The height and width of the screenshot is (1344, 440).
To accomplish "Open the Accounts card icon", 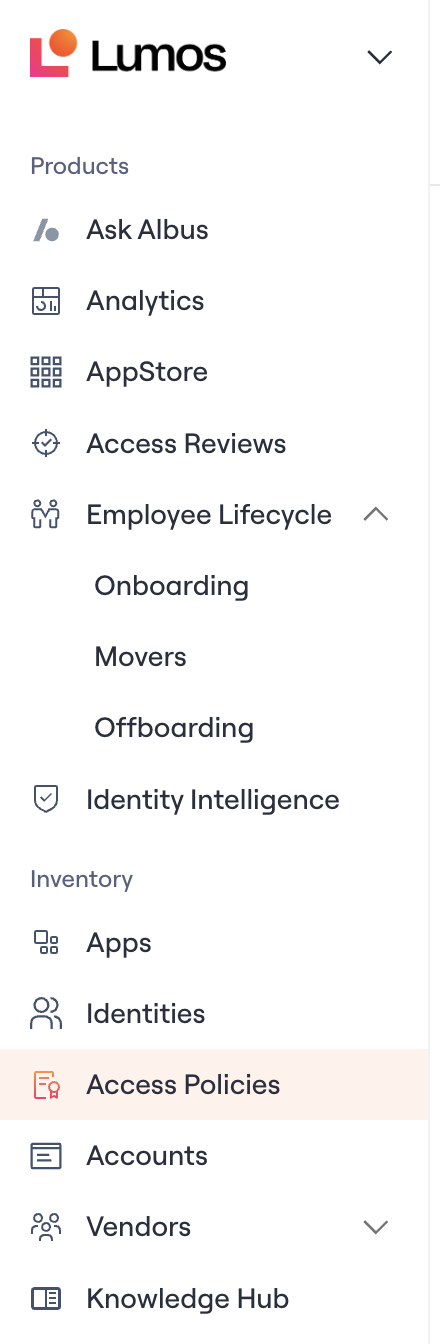I will coord(46,1156).
